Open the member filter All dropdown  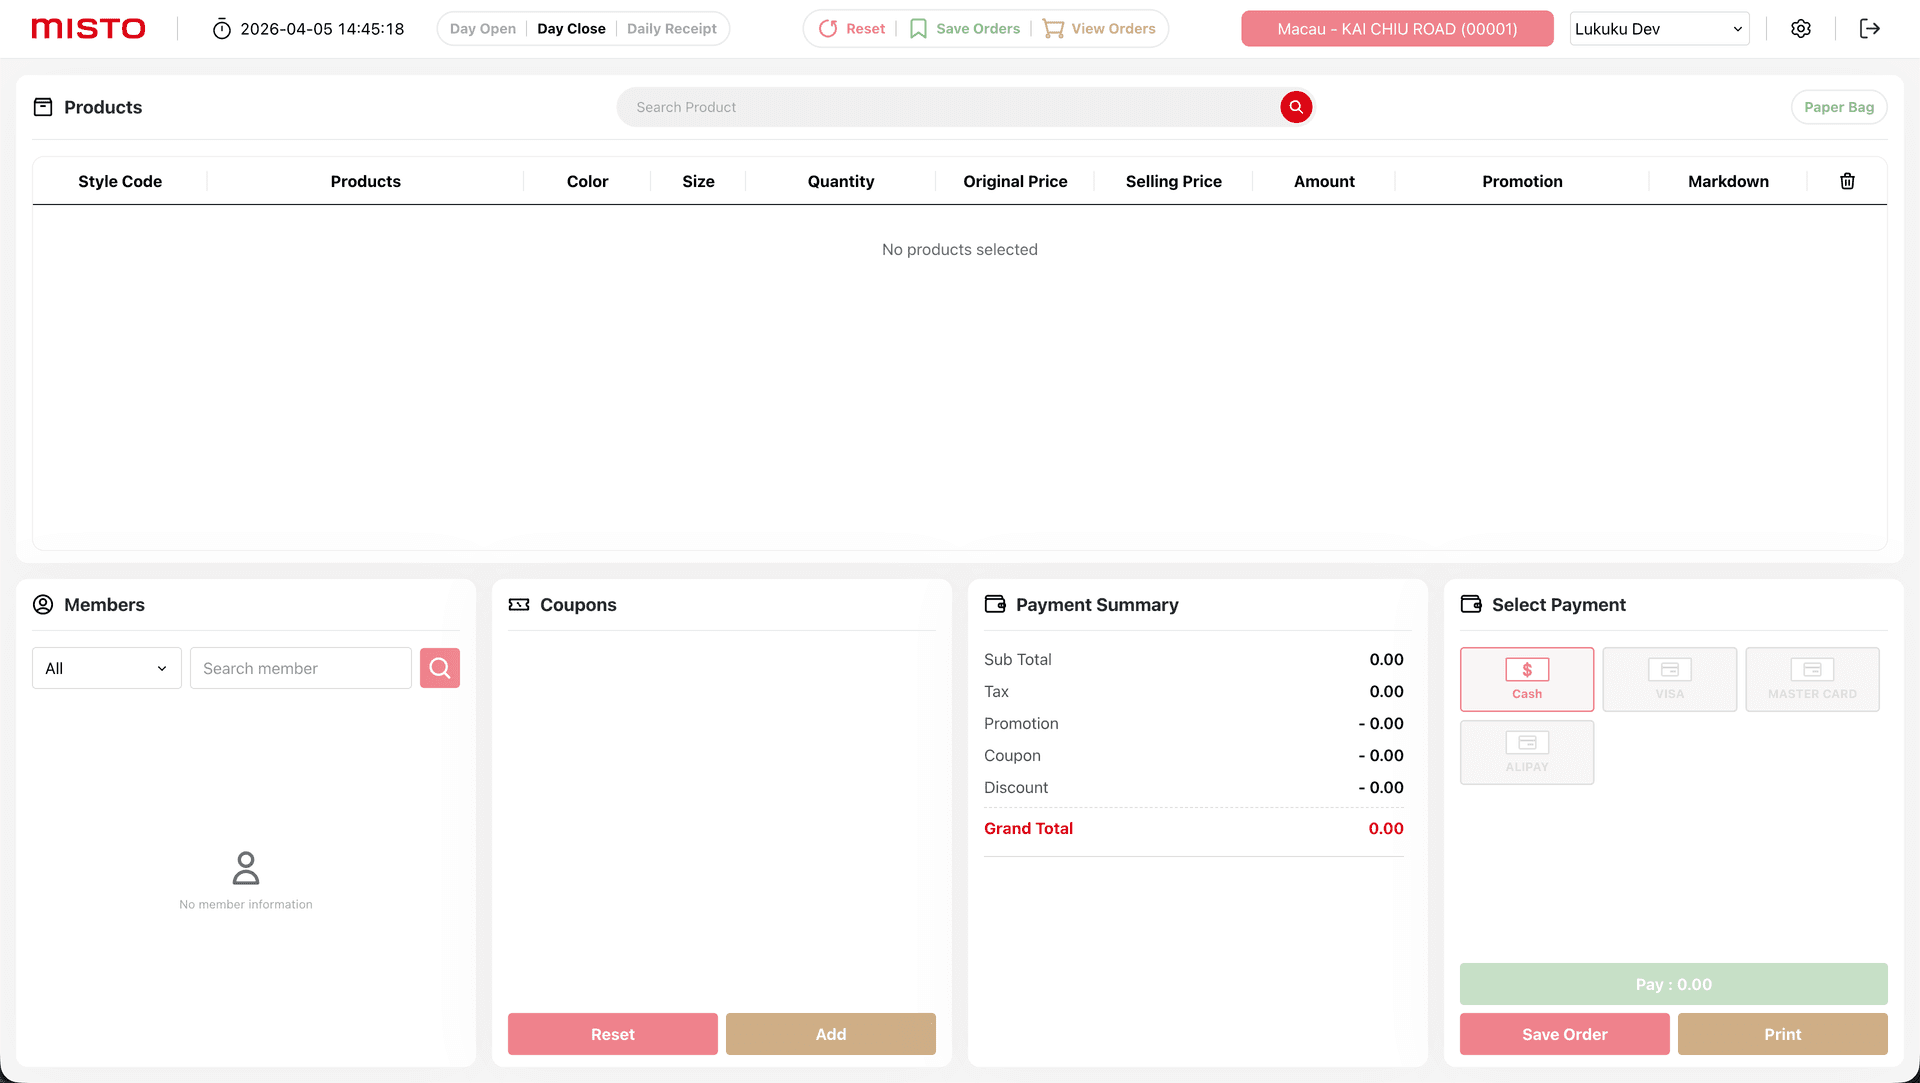pos(105,668)
